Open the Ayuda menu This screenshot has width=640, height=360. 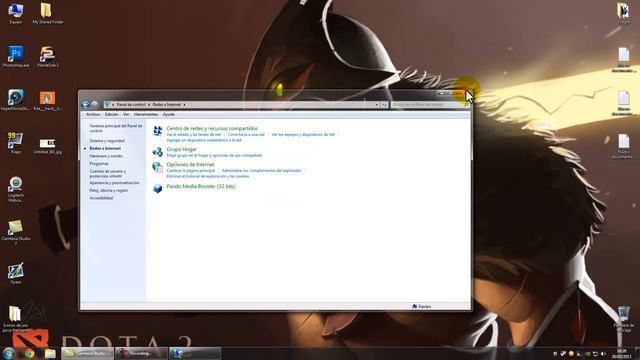169,115
